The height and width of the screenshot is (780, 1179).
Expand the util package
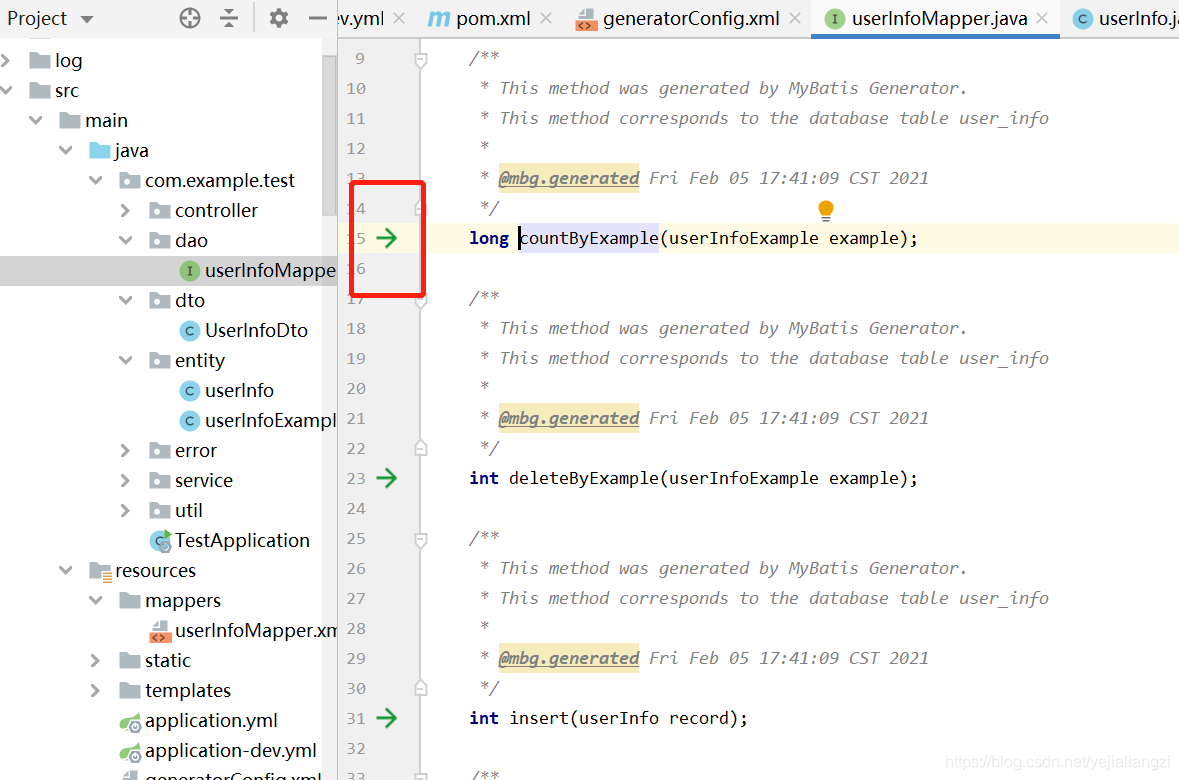click(126, 511)
